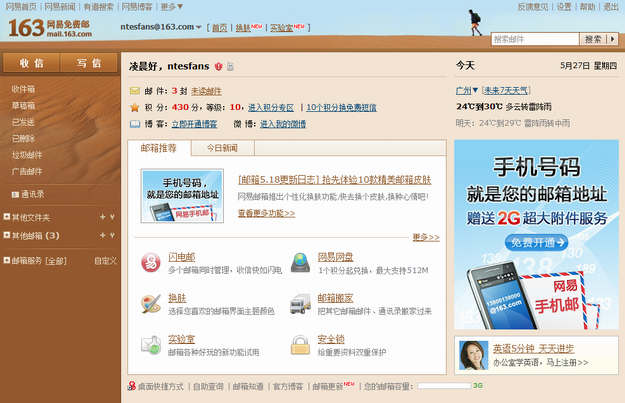Open the 进入我的微博 link

coord(283,124)
